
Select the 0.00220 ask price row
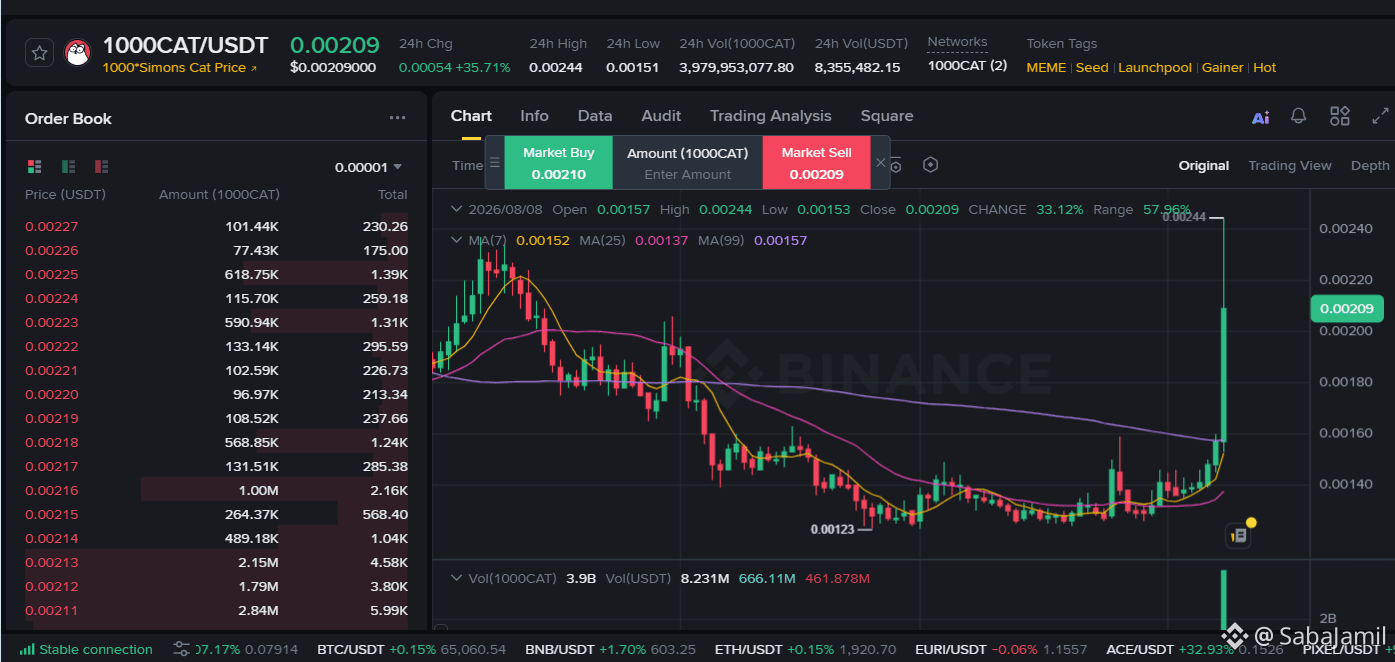pyautogui.click(x=216, y=394)
